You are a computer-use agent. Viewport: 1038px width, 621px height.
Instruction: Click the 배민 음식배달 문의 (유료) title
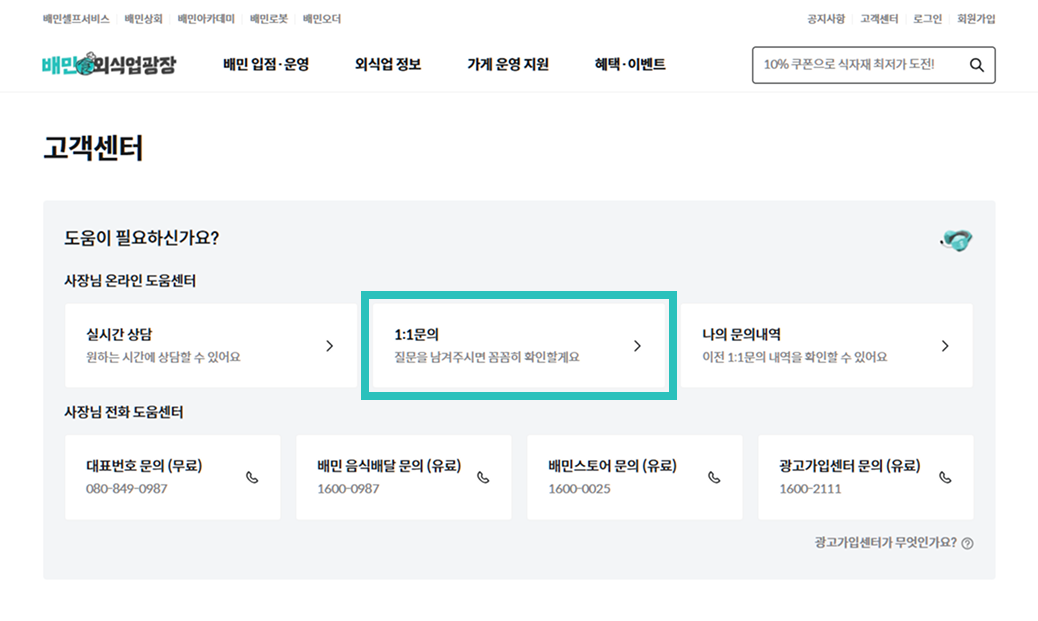click(x=389, y=465)
